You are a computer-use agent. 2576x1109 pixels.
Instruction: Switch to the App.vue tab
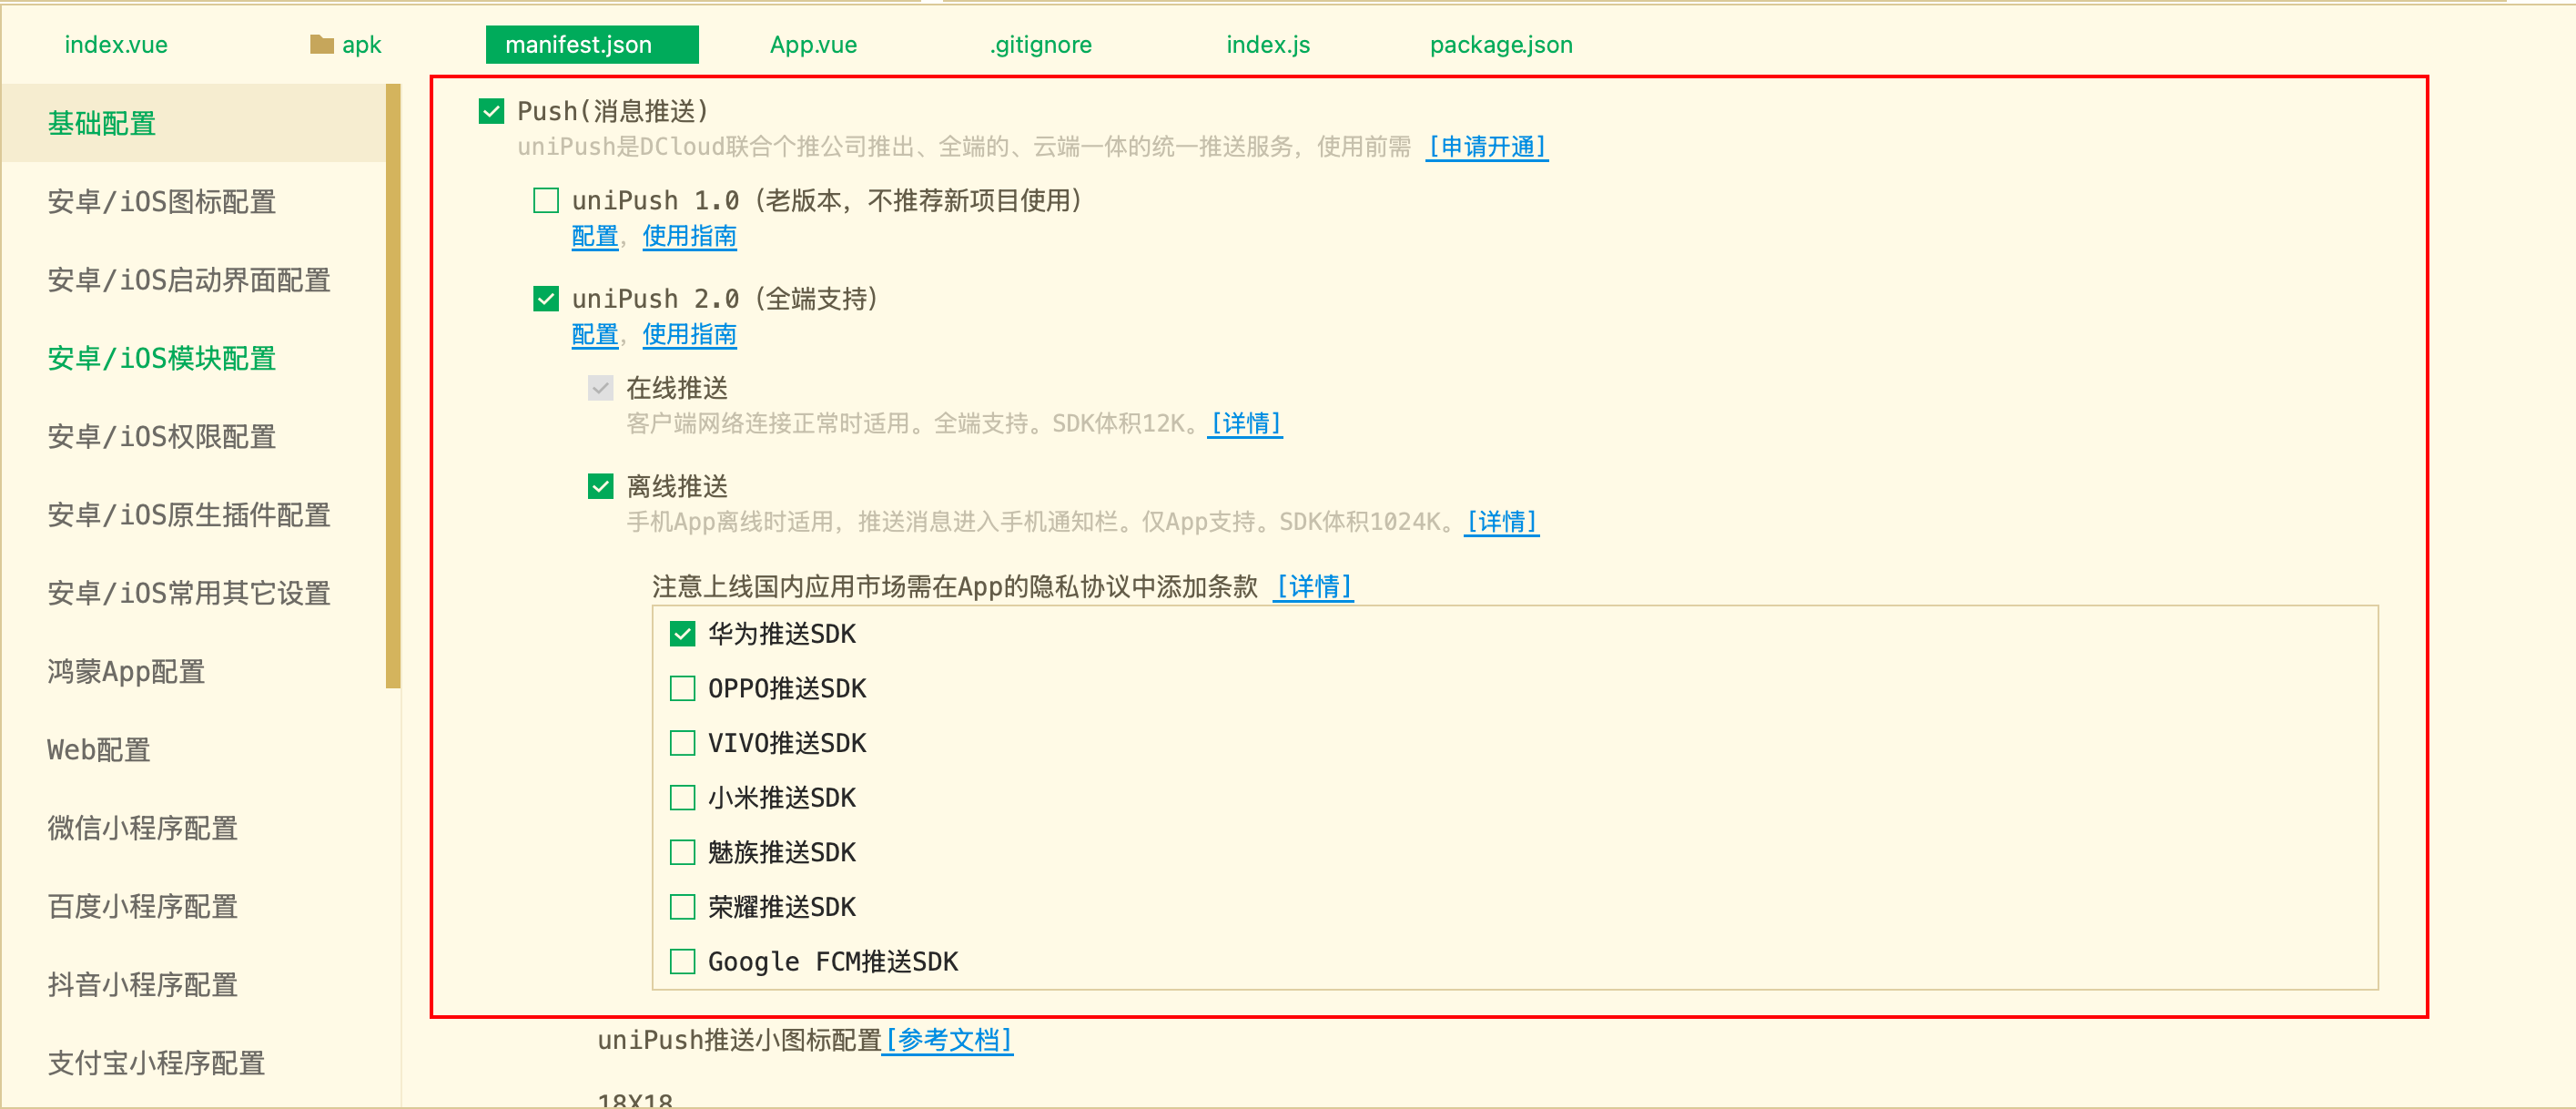813,44
